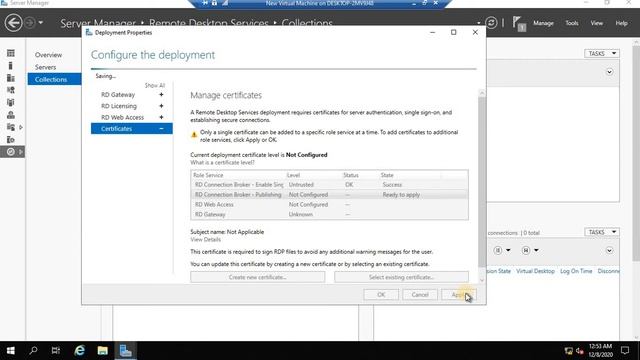The image size is (640, 360).
Task: Select All Servers icon in left sidebar
Action: pos(11,78)
